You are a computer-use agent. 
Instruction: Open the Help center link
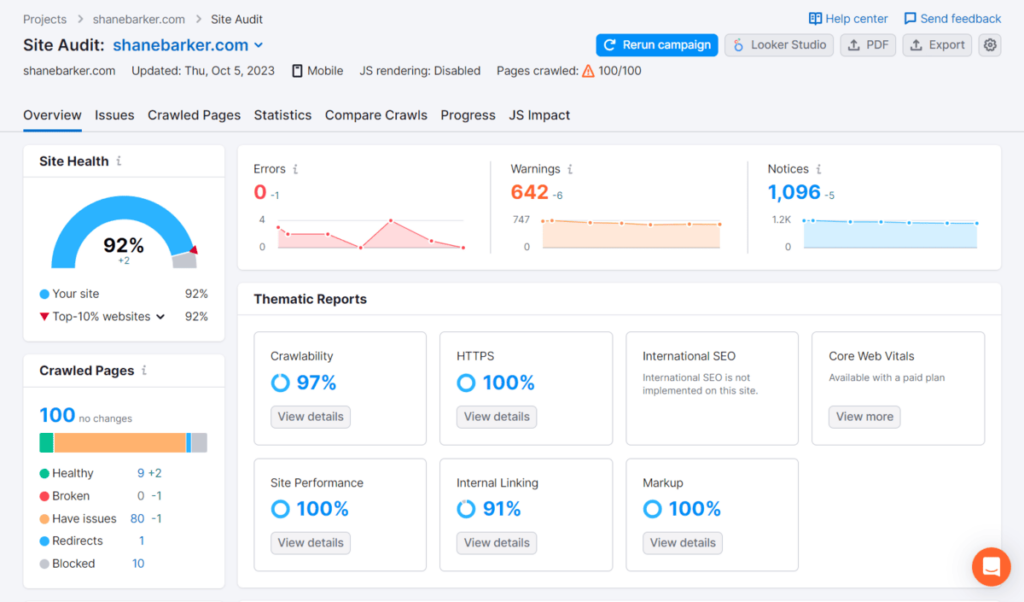848,19
